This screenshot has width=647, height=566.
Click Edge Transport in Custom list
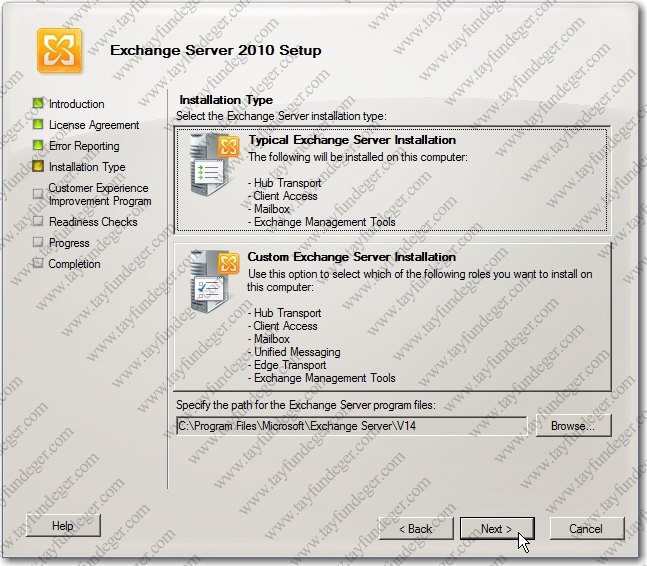pyautogui.click(x=290, y=365)
